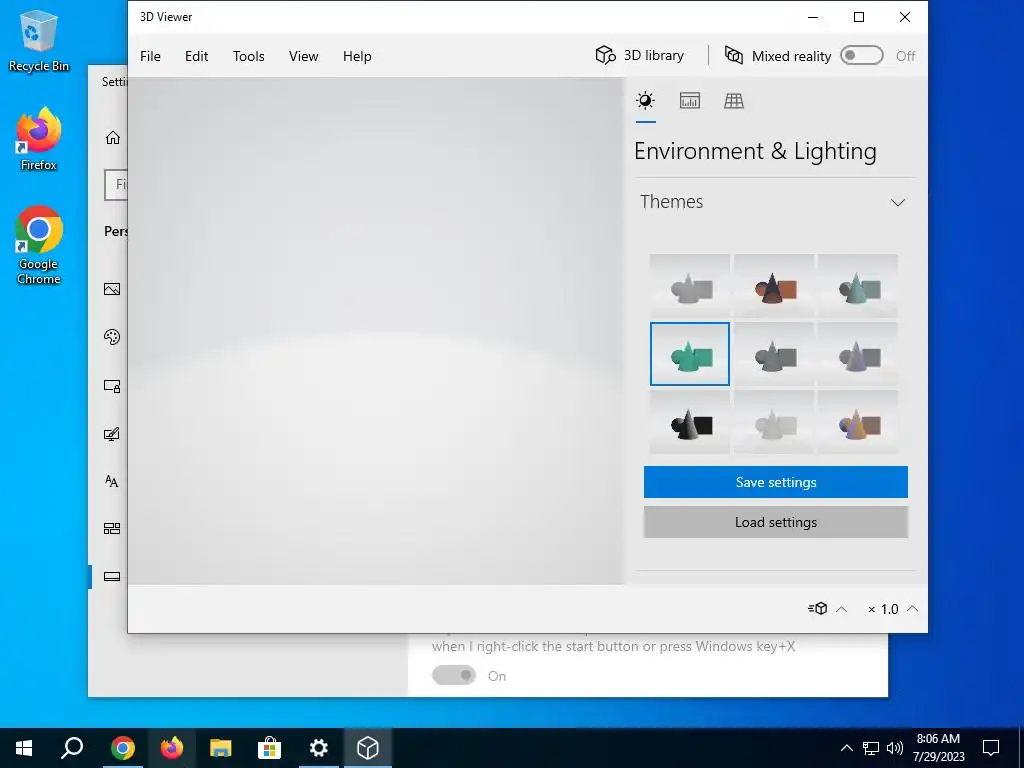Open the Windows Start button

pyautogui.click(x=24, y=748)
